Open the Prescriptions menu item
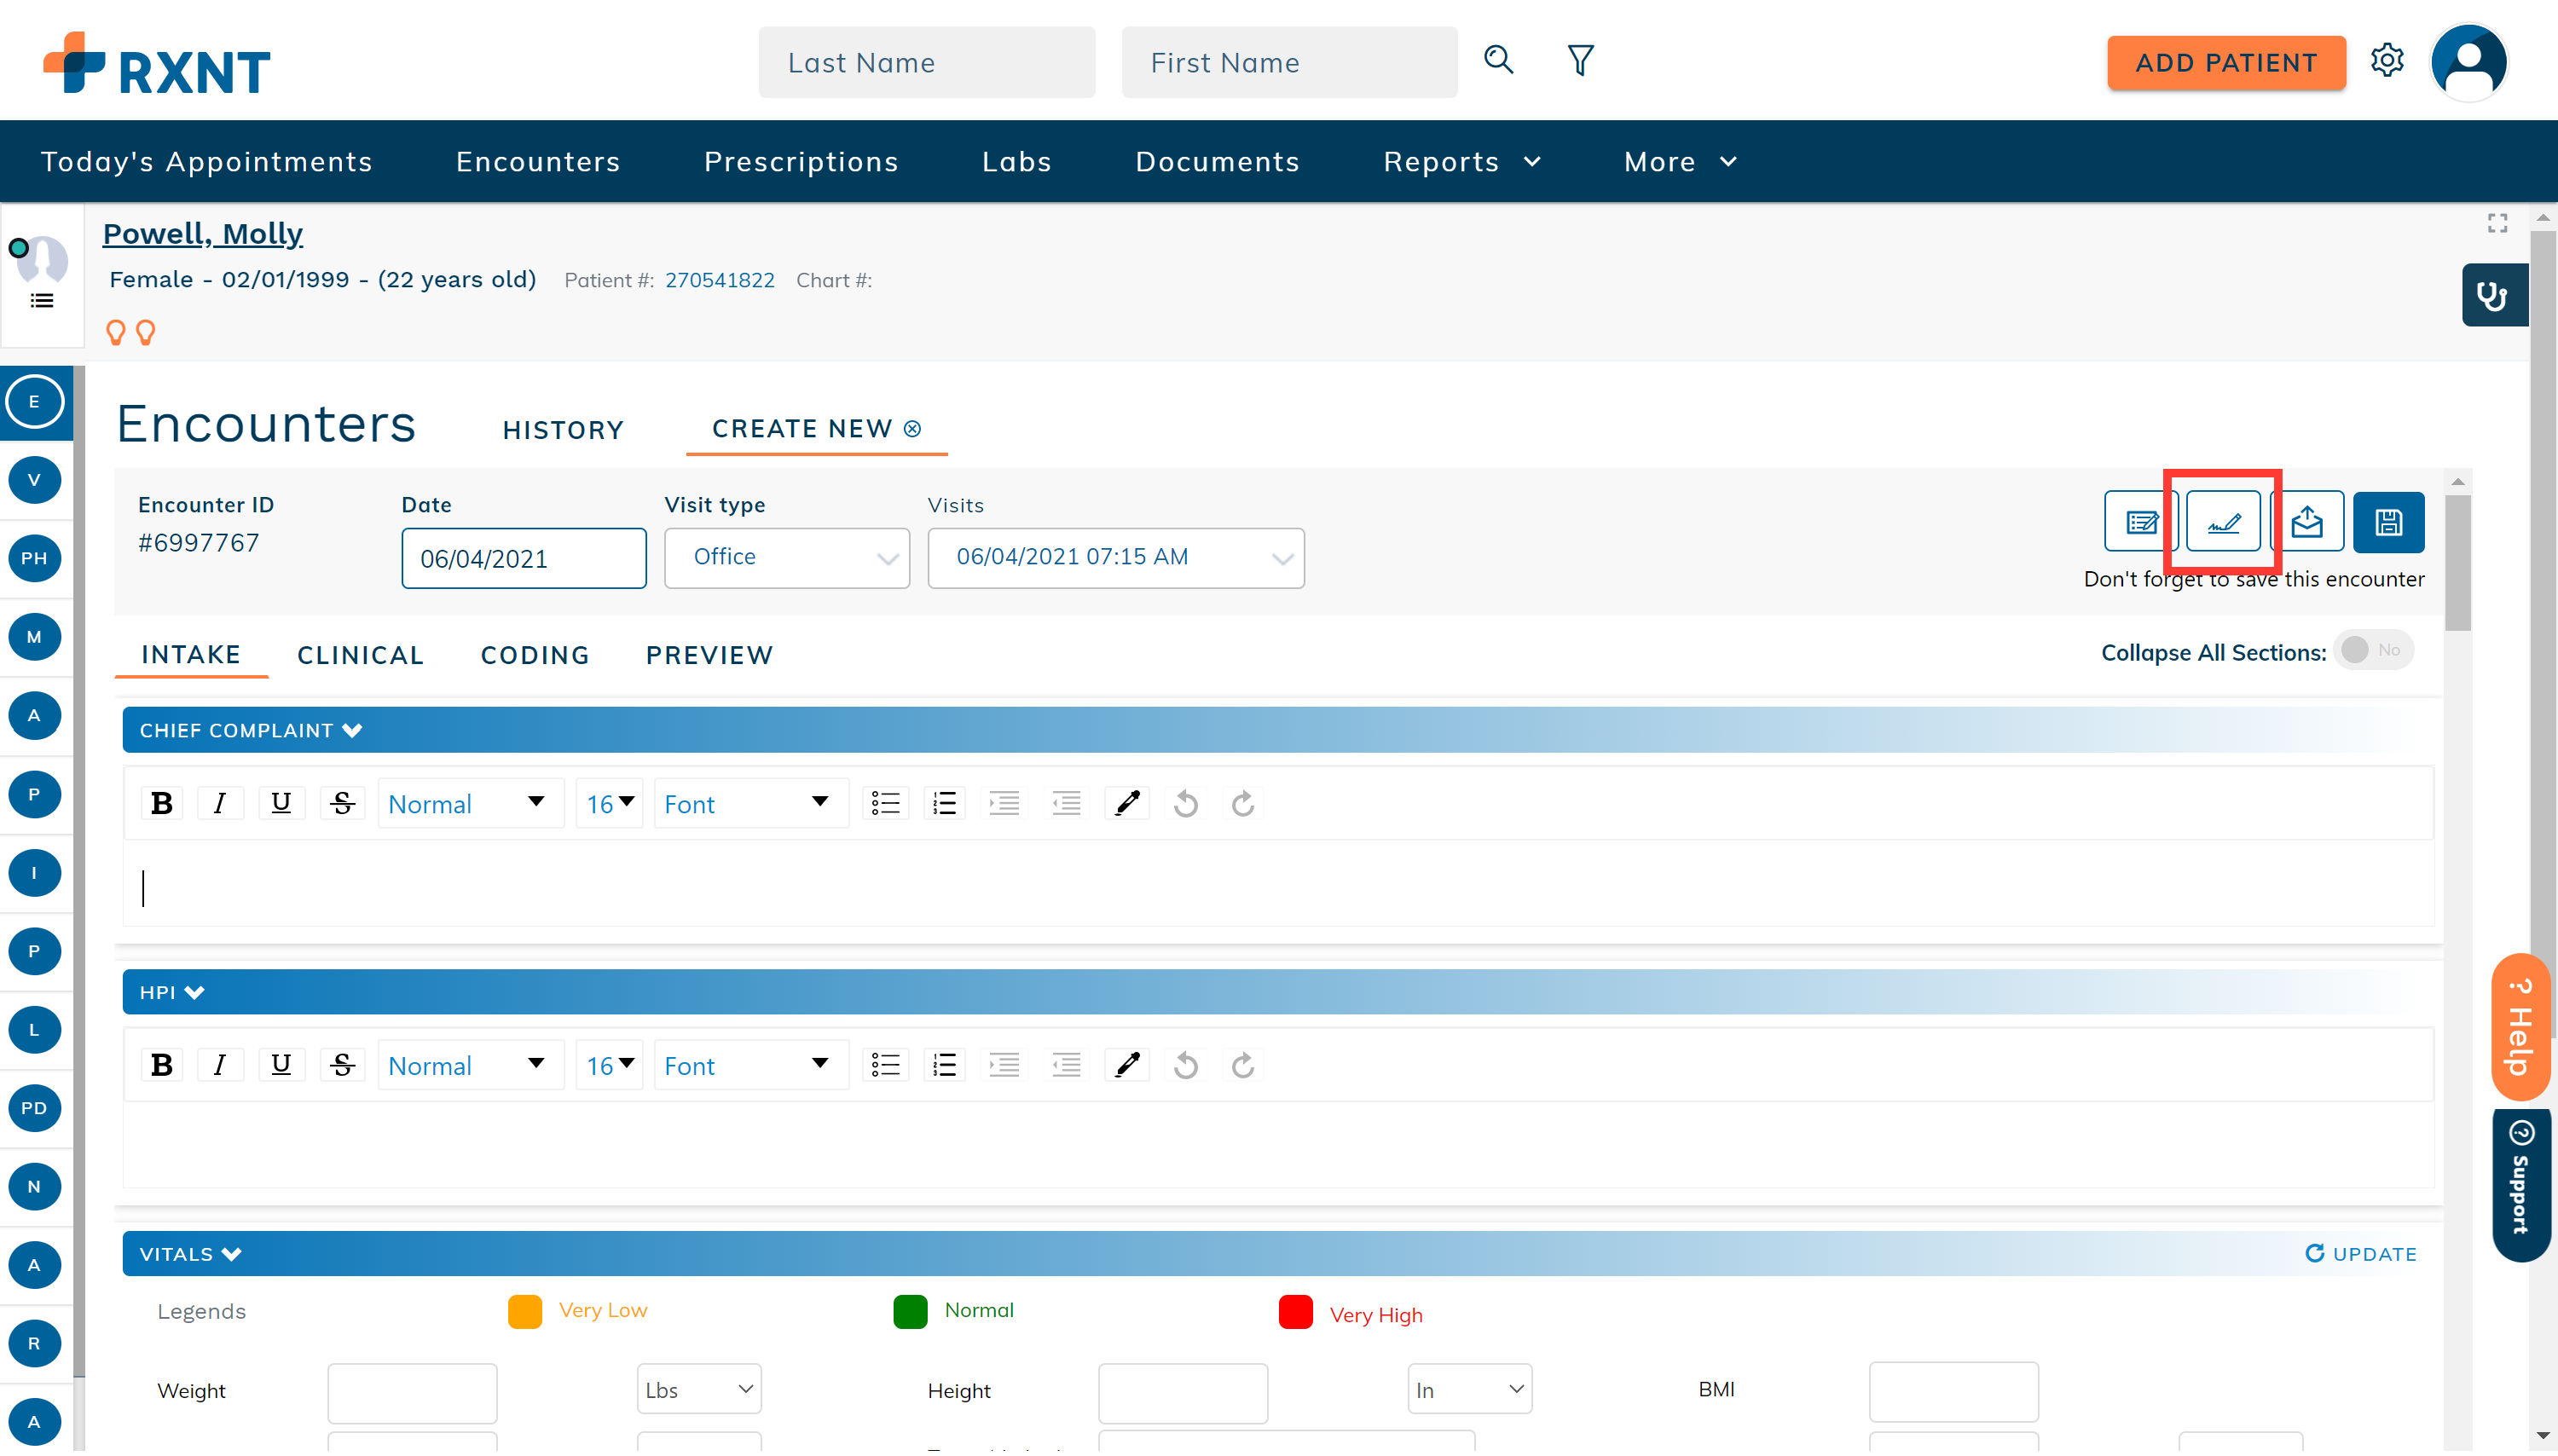The width and height of the screenshot is (2558, 1456). (x=800, y=162)
